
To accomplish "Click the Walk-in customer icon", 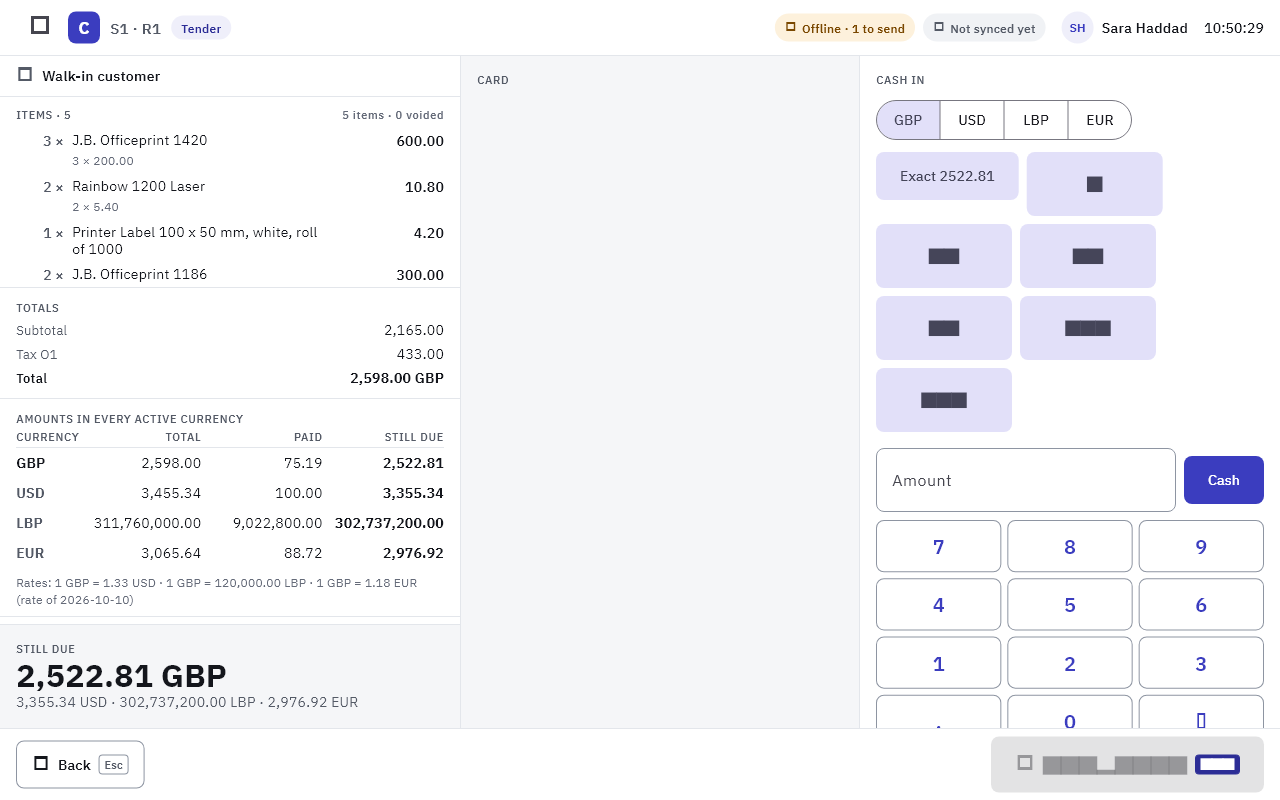I will 25,75.
